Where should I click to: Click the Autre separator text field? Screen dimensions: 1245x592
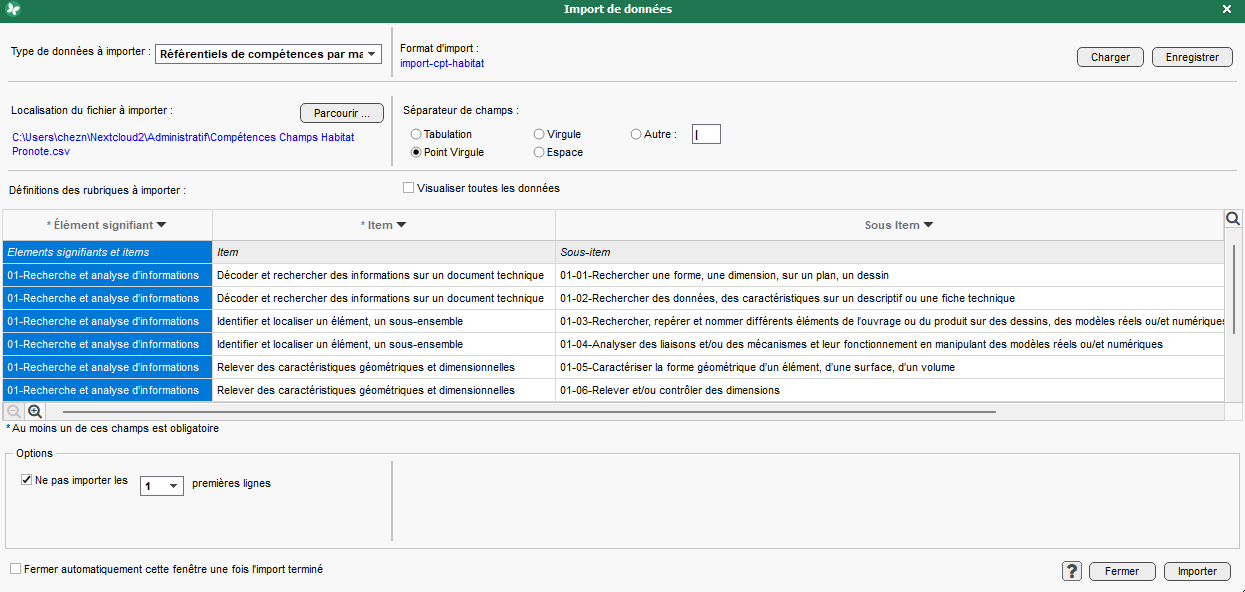(x=706, y=134)
